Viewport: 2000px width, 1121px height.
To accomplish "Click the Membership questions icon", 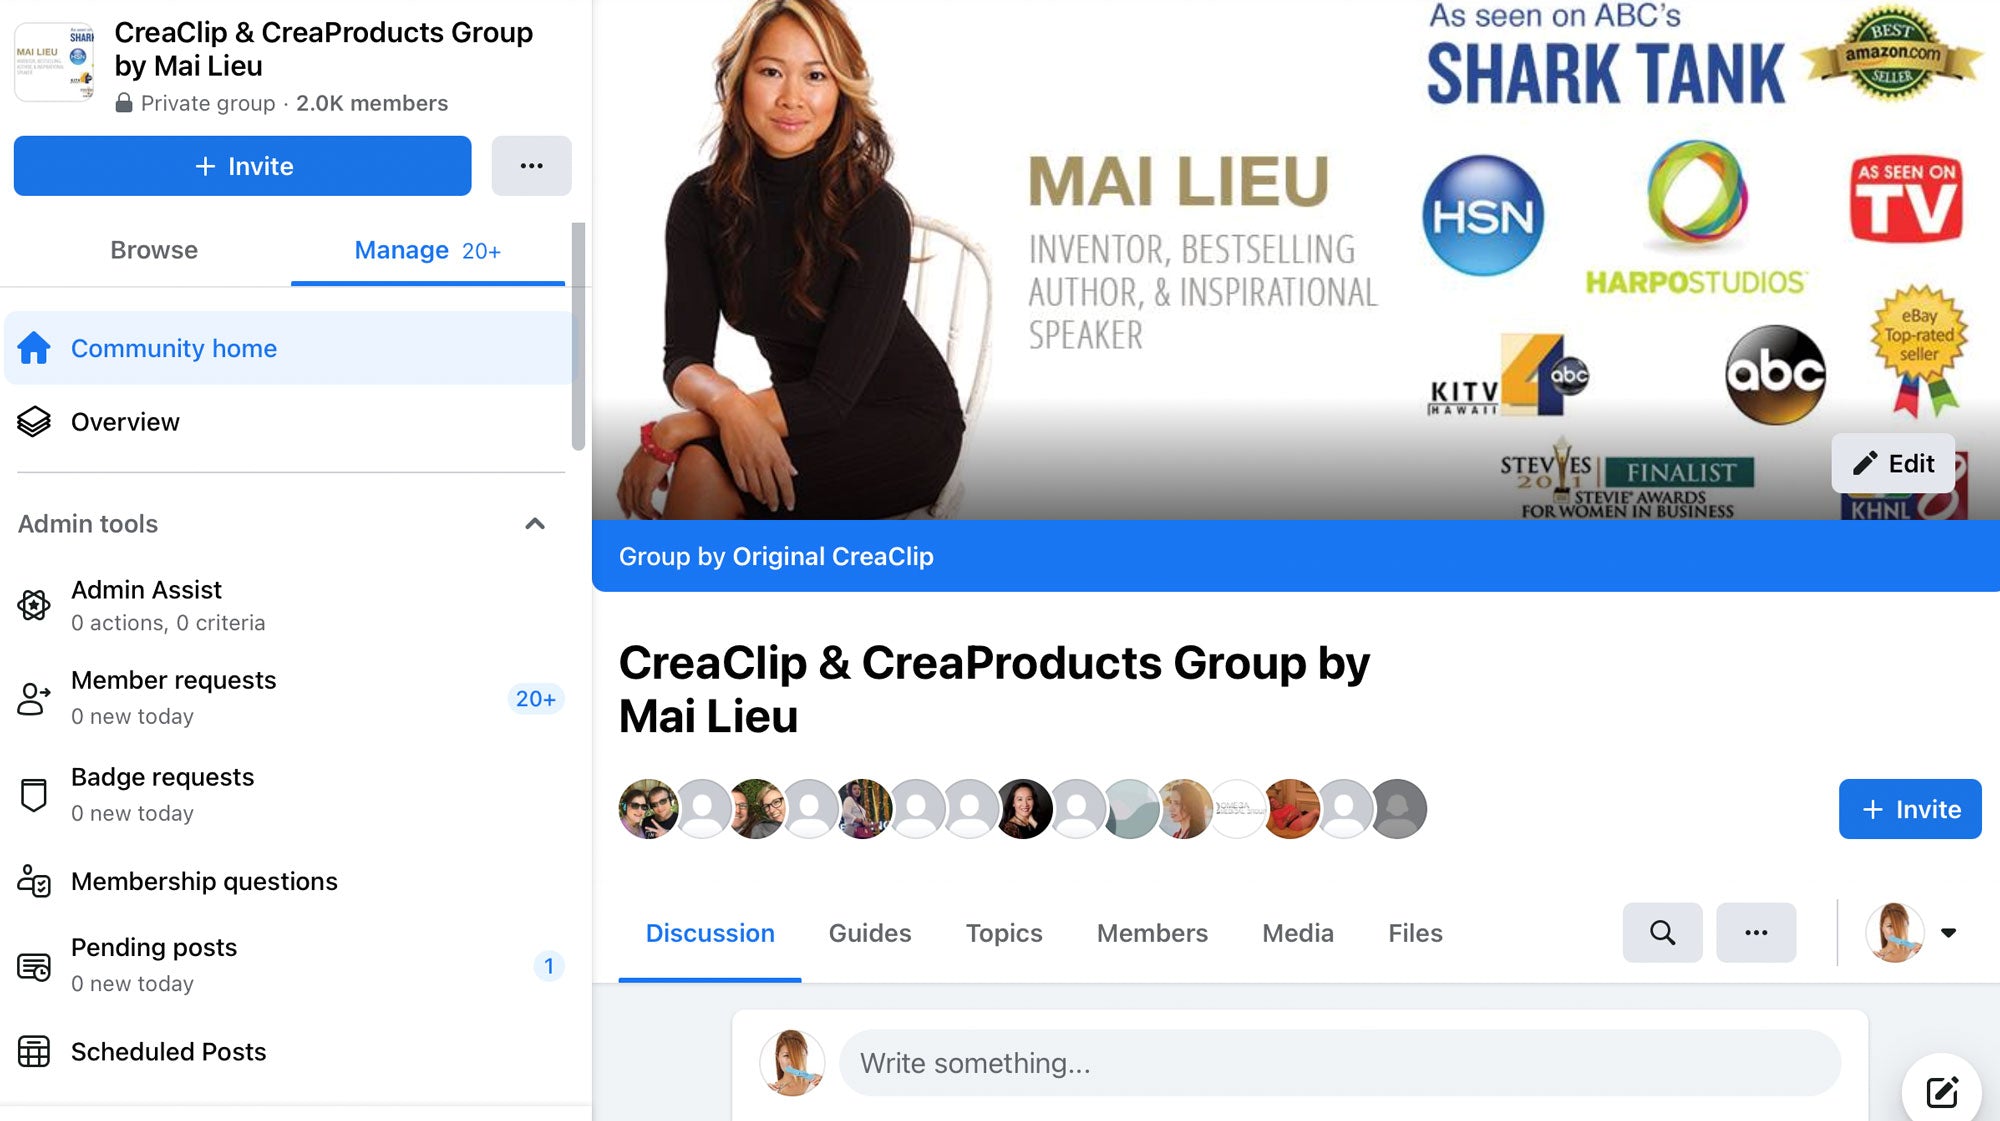I will click(x=34, y=881).
